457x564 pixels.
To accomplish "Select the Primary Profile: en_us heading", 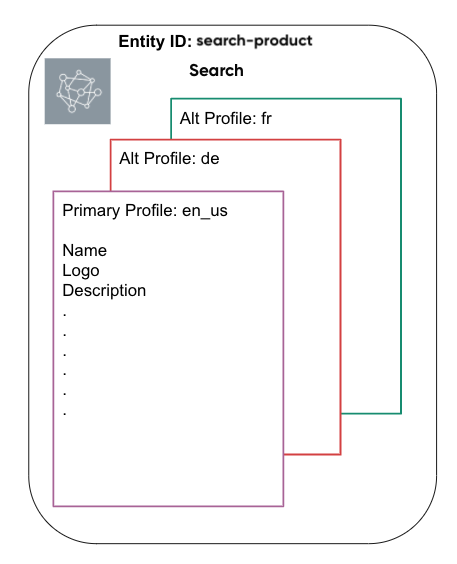I will tap(145, 211).
